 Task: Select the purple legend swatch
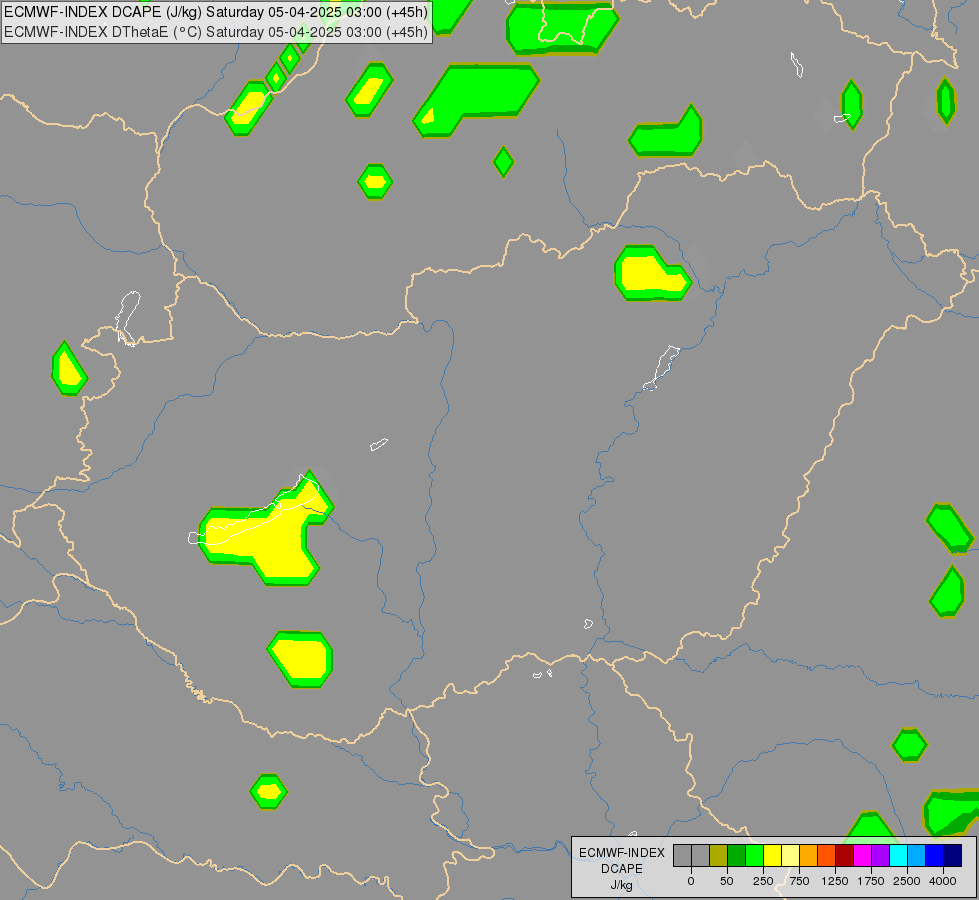(880, 856)
